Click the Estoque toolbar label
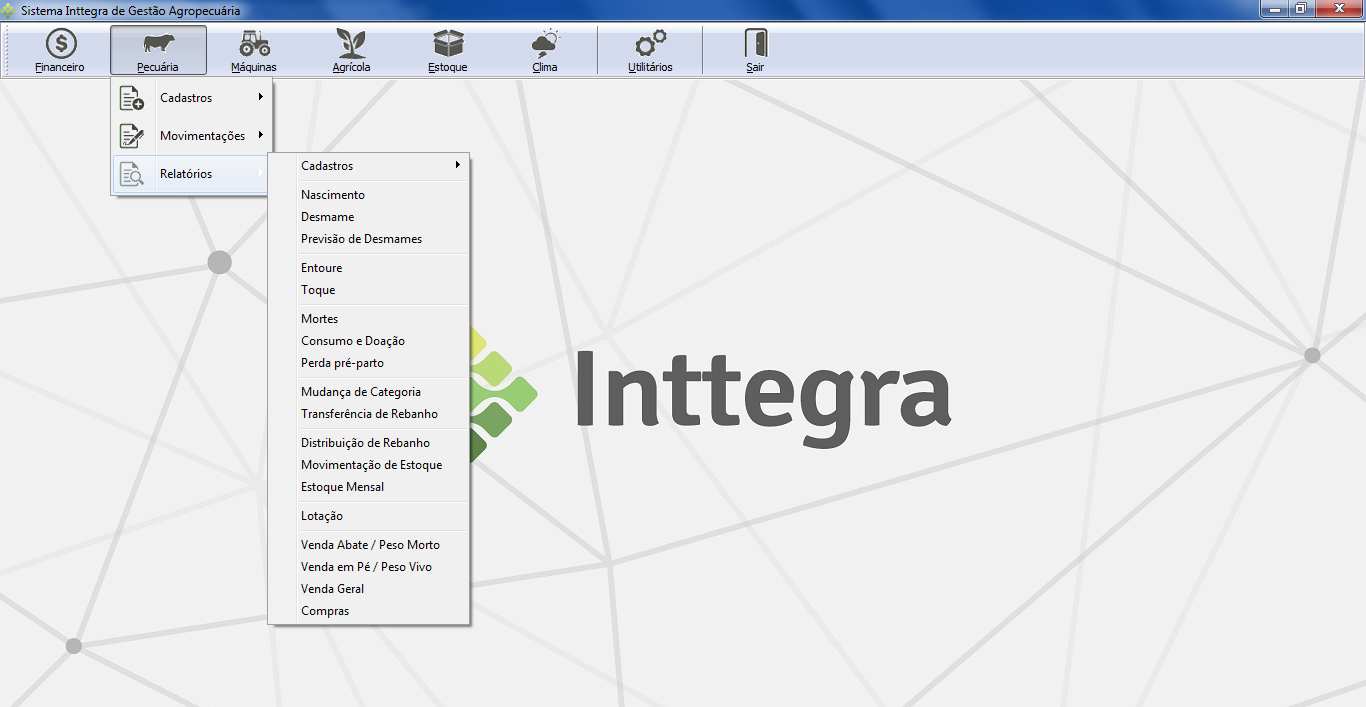This screenshot has width=1366, height=707. tap(448, 68)
